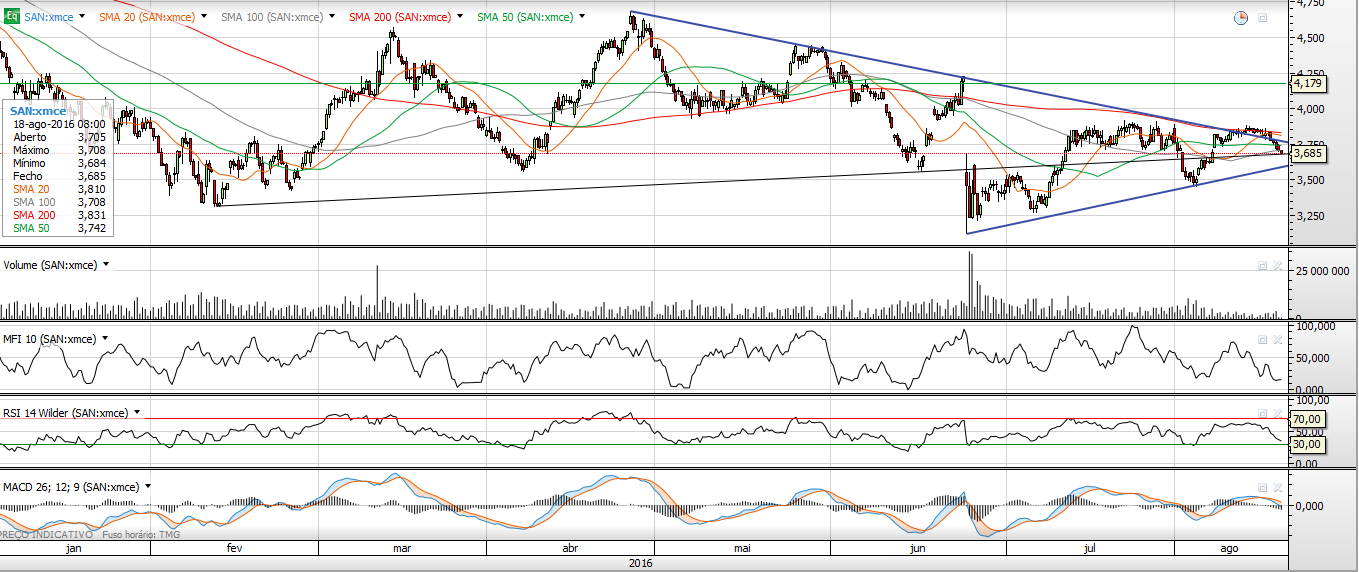Select the SMA 100 (SAN:xmce) label
This screenshot has height=572, width=1359.
(x=272, y=17)
